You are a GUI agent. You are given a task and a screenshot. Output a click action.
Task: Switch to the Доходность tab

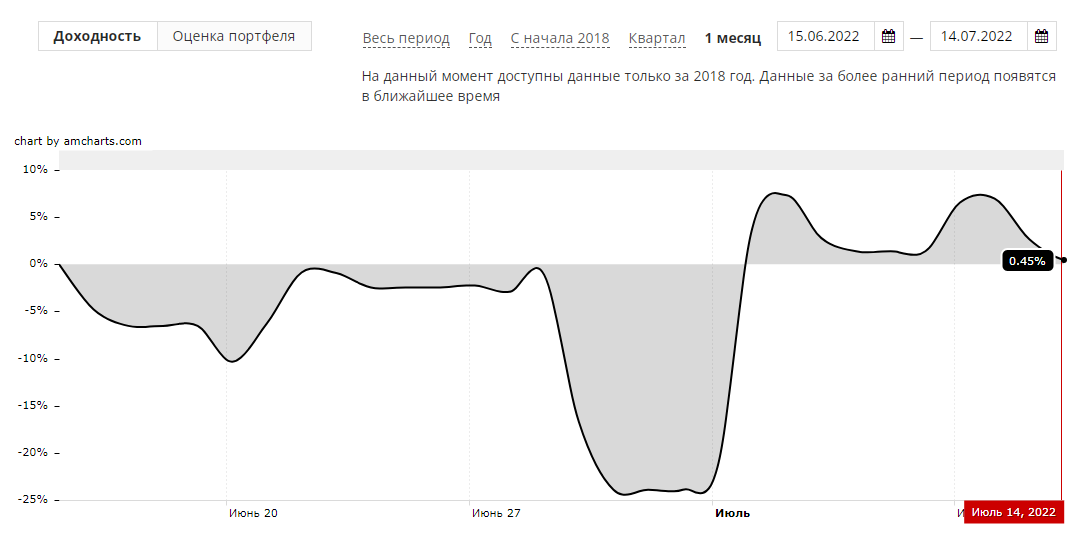coord(98,36)
